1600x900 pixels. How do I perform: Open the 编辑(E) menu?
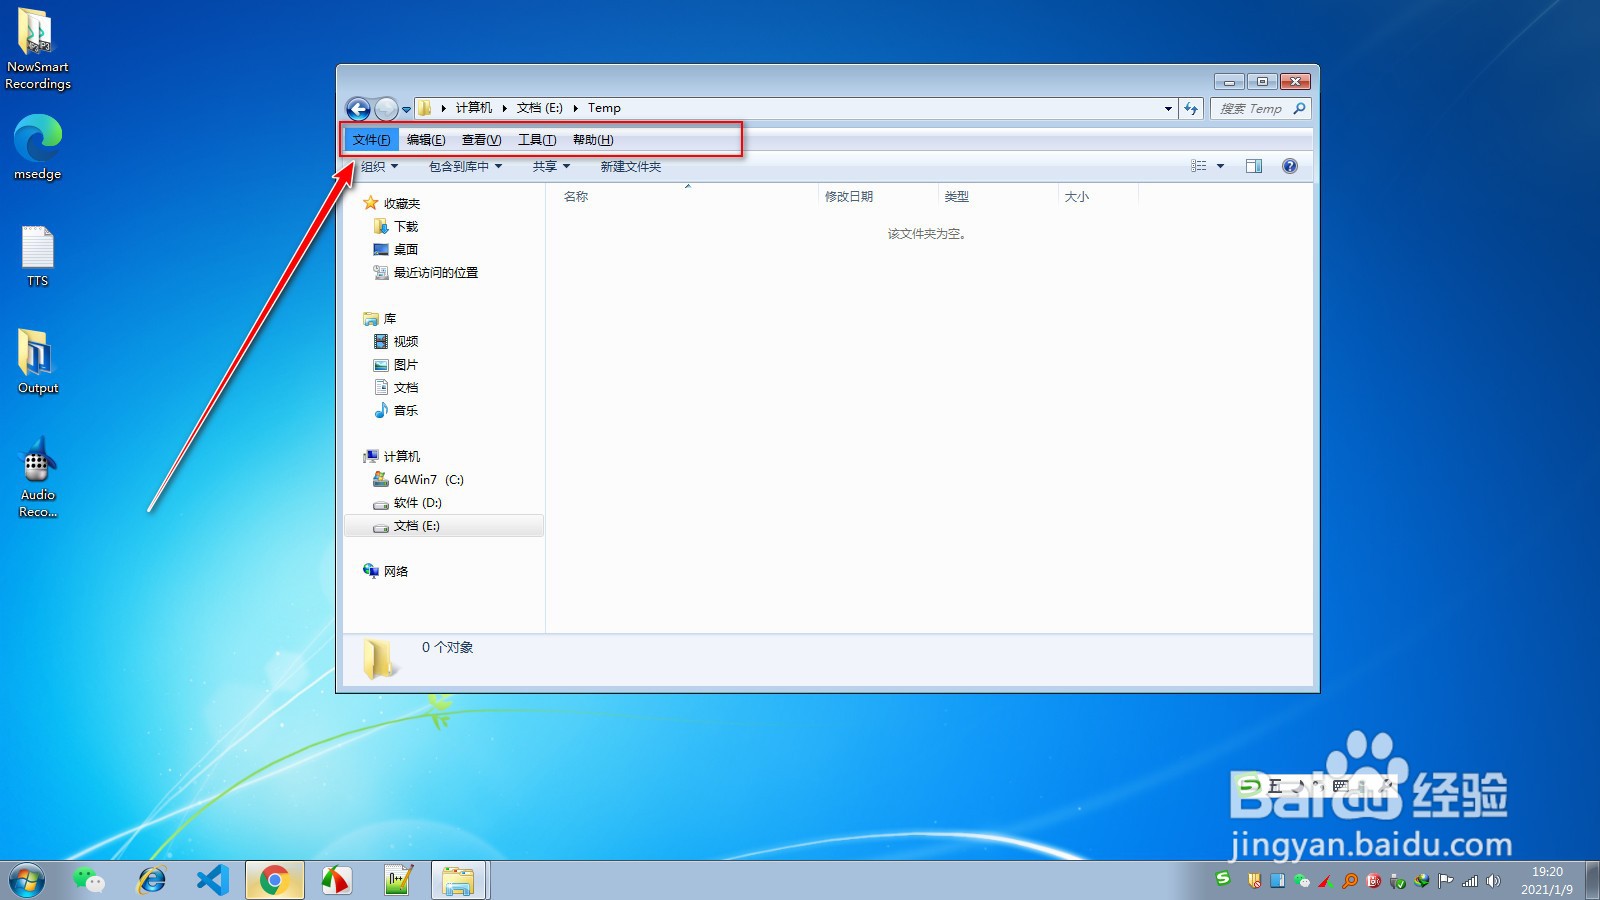426,140
